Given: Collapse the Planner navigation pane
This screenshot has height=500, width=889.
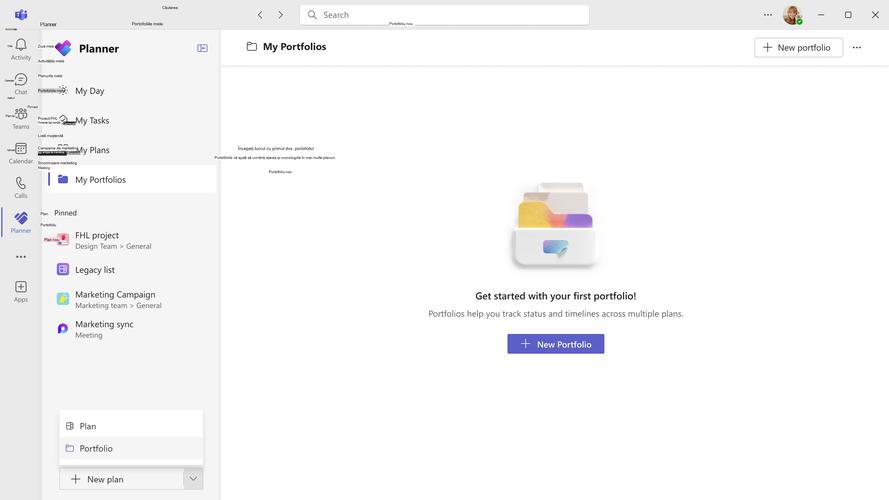Looking at the screenshot, I should (202, 48).
